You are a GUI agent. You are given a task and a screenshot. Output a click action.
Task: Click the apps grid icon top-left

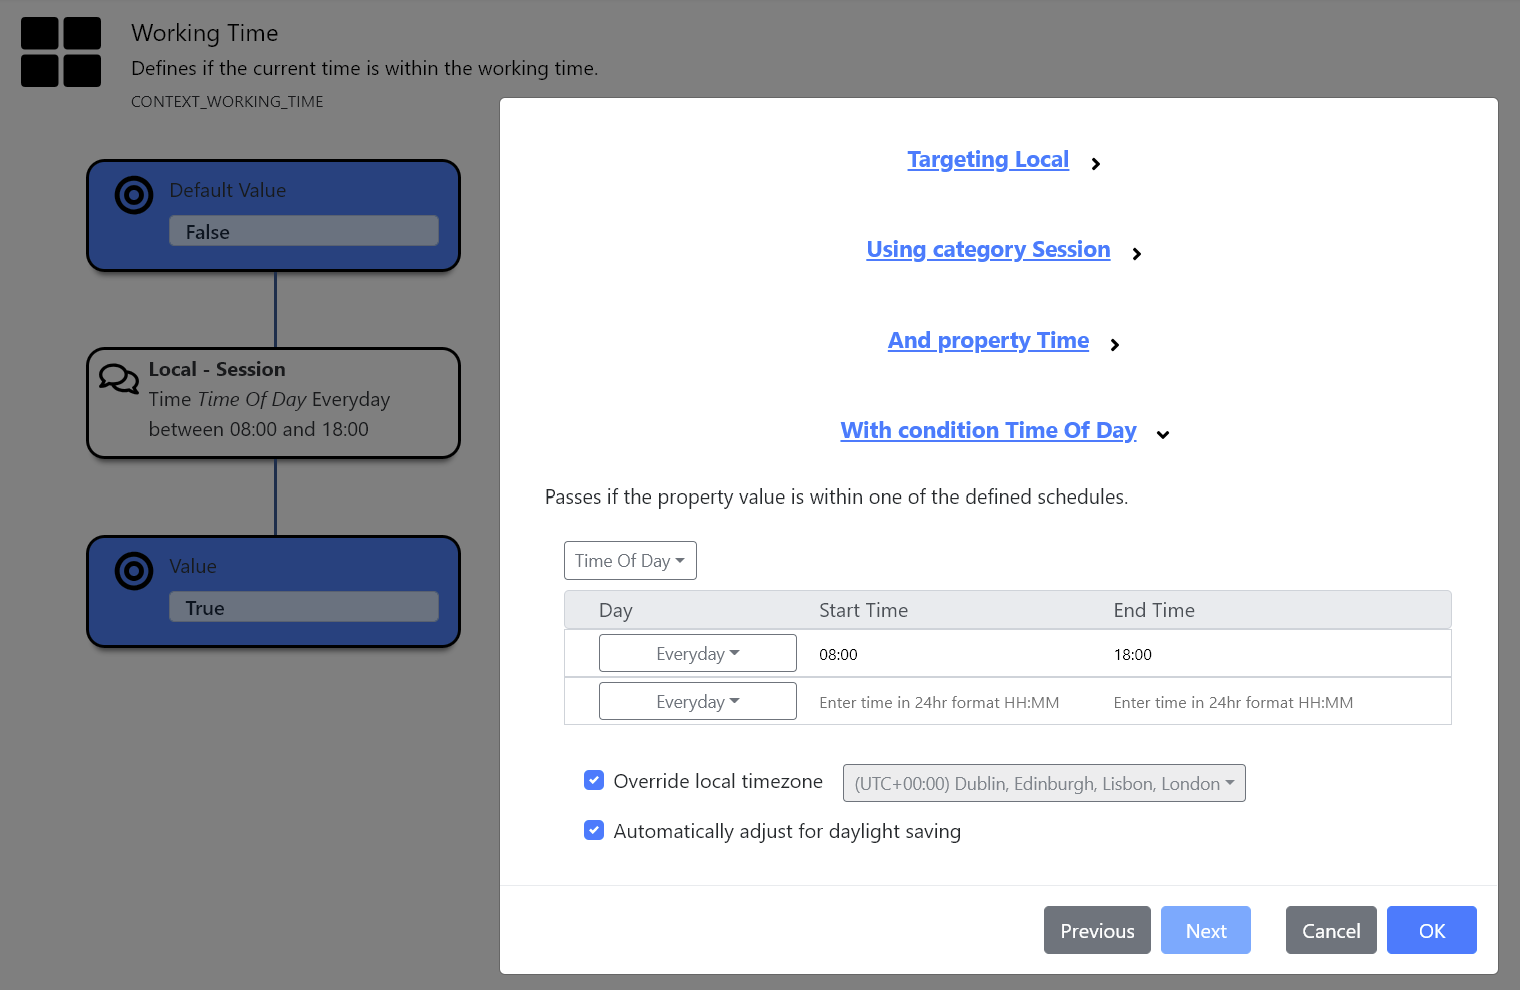(x=60, y=52)
